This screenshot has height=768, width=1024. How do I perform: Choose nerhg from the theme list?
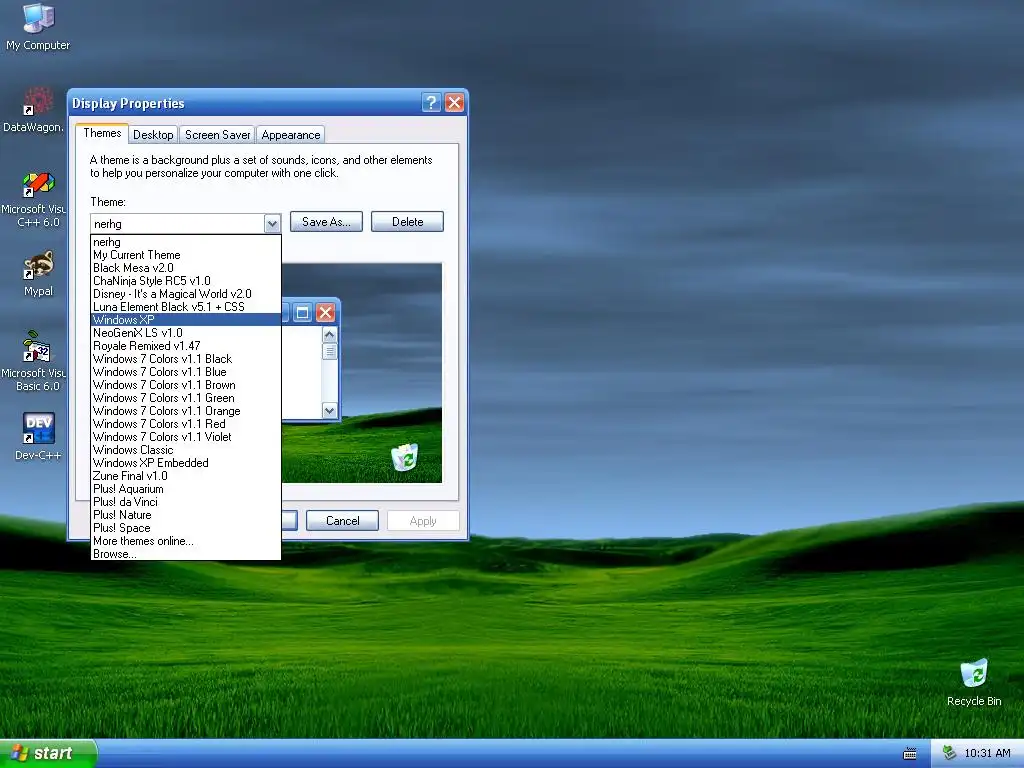click(186, 242)
